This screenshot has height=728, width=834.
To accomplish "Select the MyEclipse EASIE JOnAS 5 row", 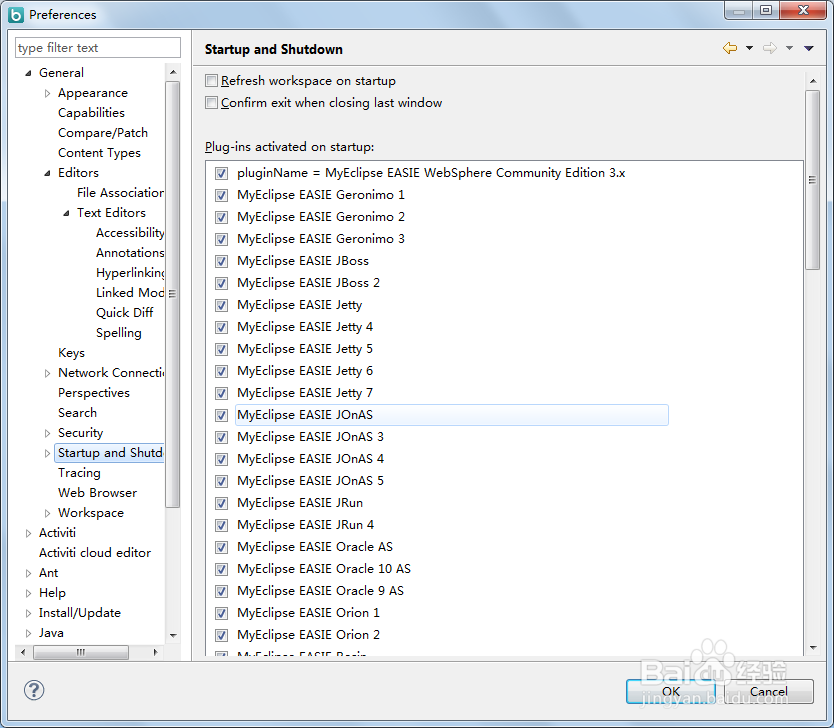I will pos(311,481).
